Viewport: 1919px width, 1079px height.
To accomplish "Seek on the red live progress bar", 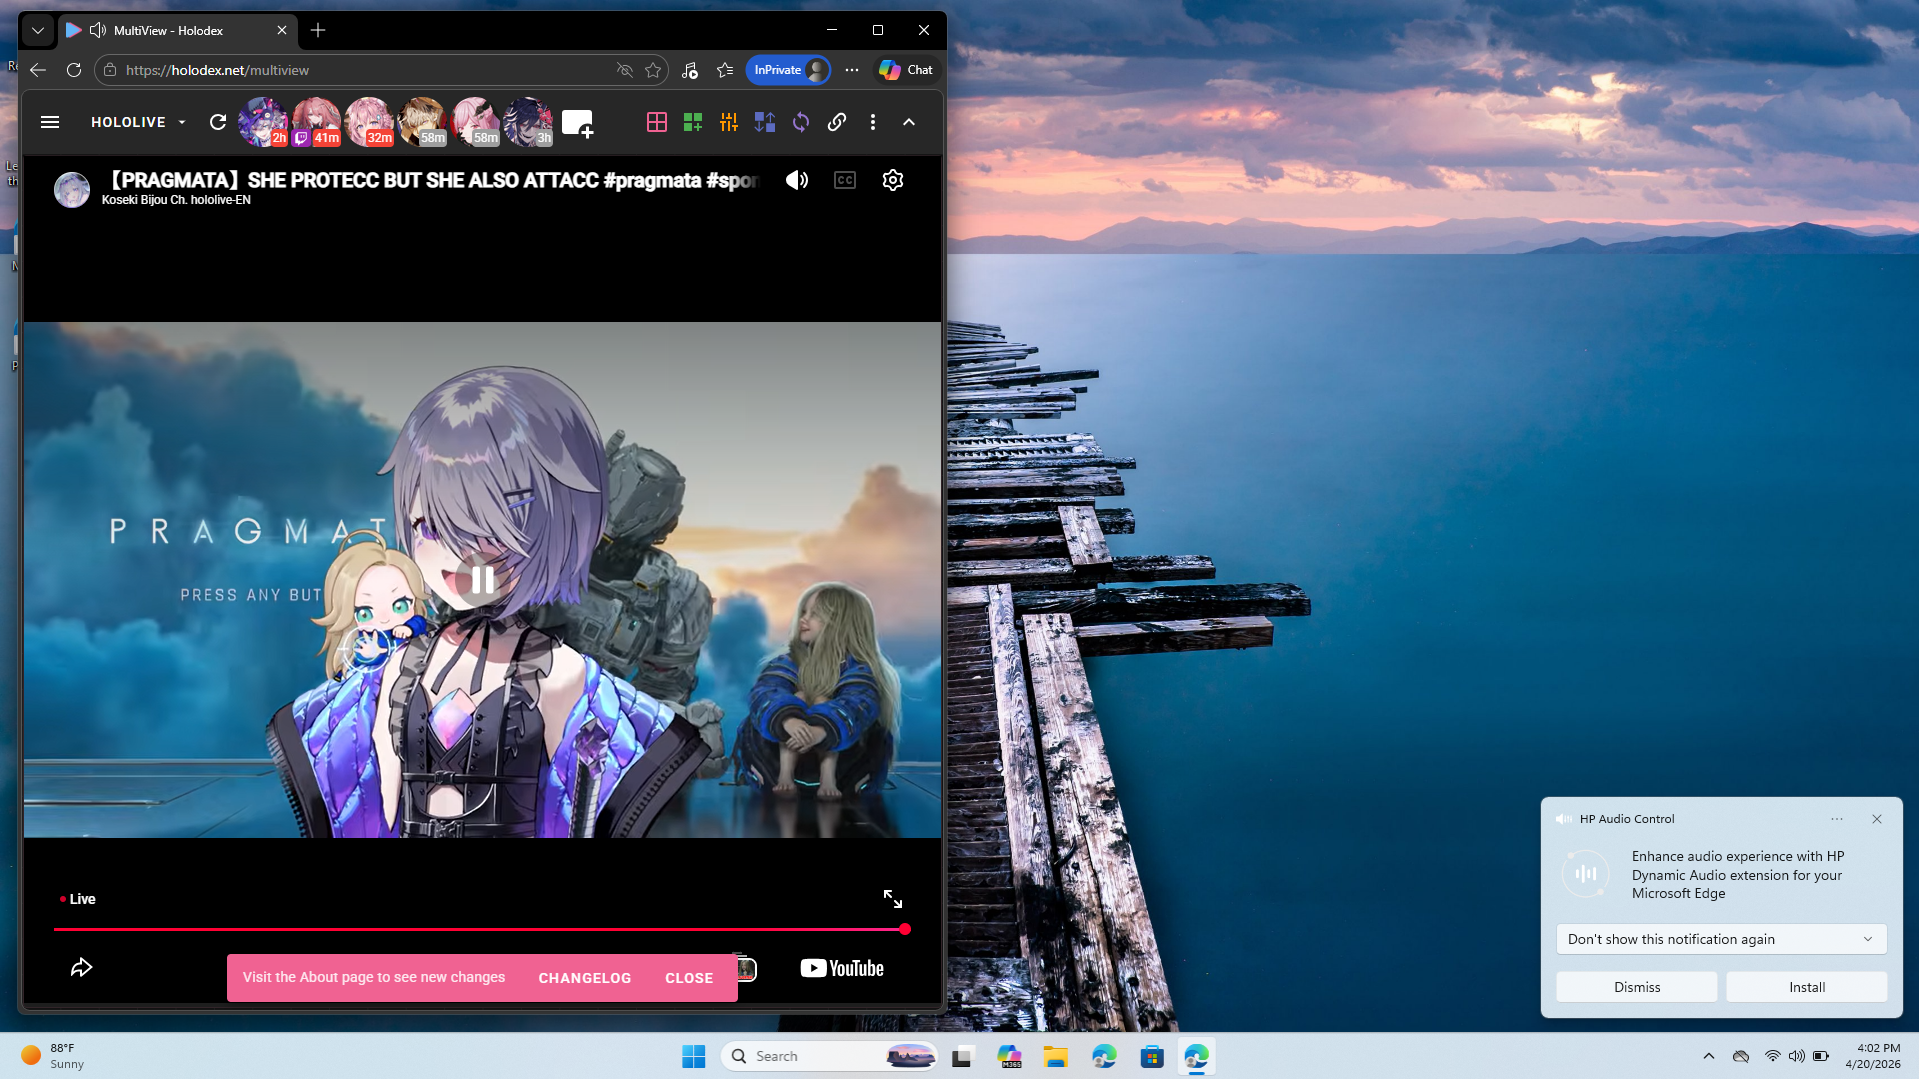I will [x=482, y=929].
